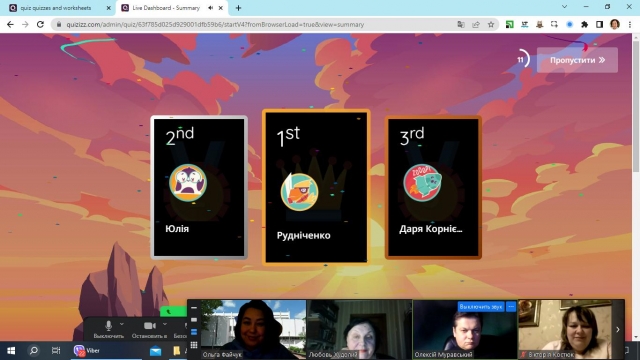This screenshot has width=640, height=360.
Task: Select Рудніченко's orange warrior avatar
Action: pos(300,192)
